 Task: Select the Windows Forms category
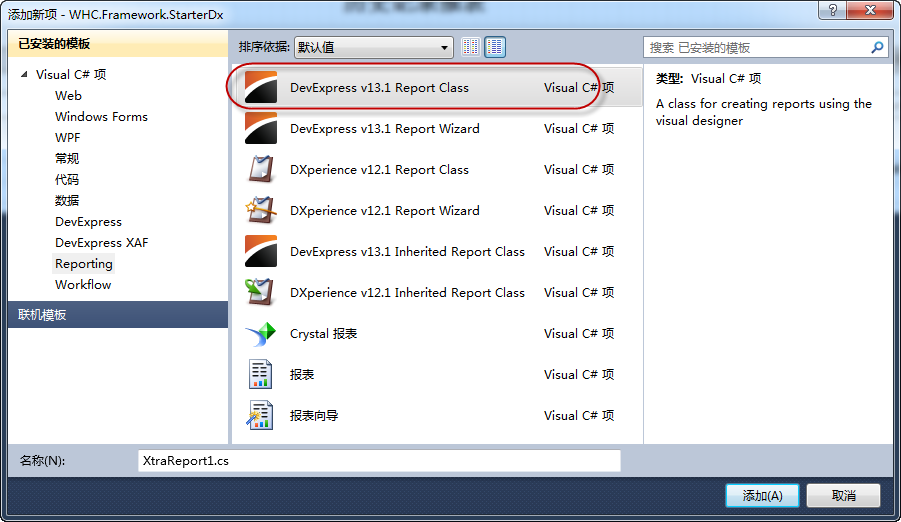click(x=101, y=117)
